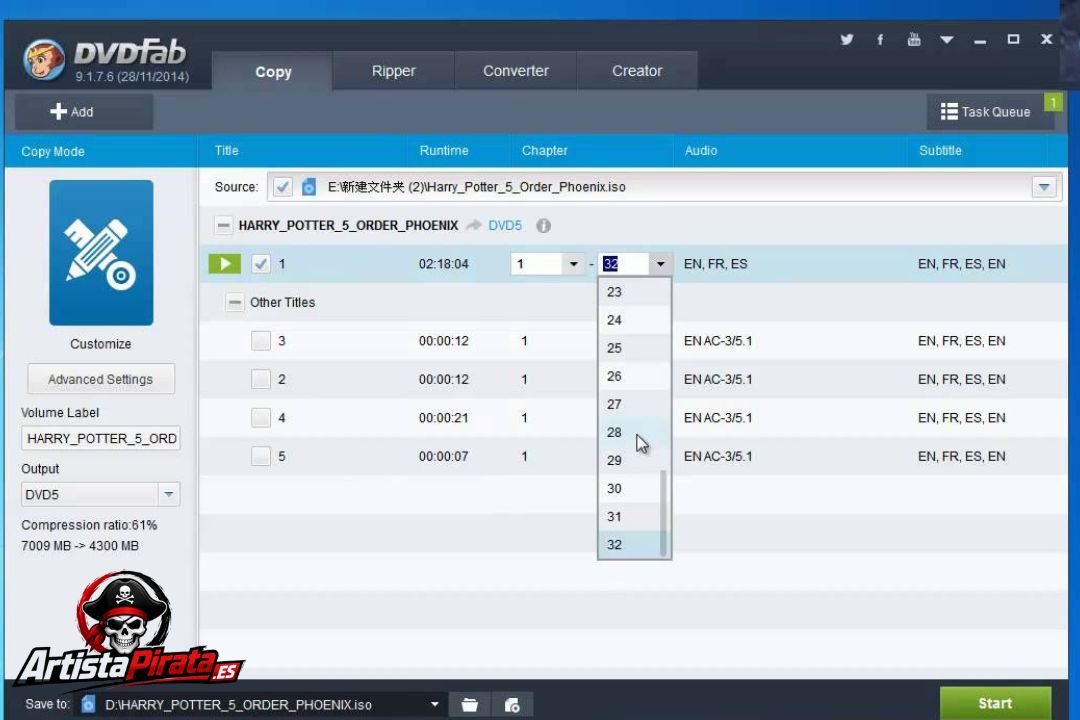Switch to the Ripper tab
The height and width of the screenshot is (720, 1080).
[393, 71]
